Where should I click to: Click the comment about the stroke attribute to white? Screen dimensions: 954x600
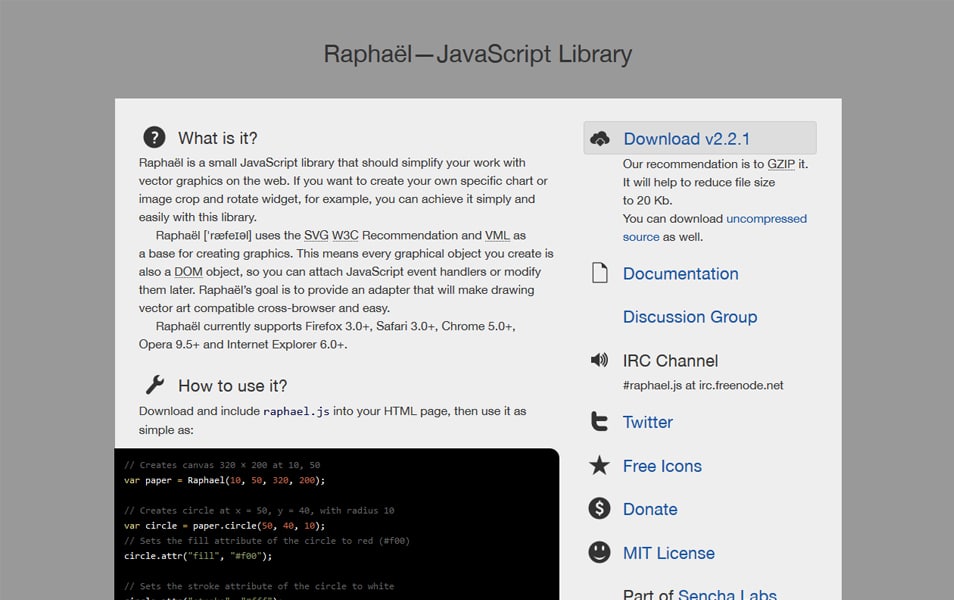tap(259, 586)
